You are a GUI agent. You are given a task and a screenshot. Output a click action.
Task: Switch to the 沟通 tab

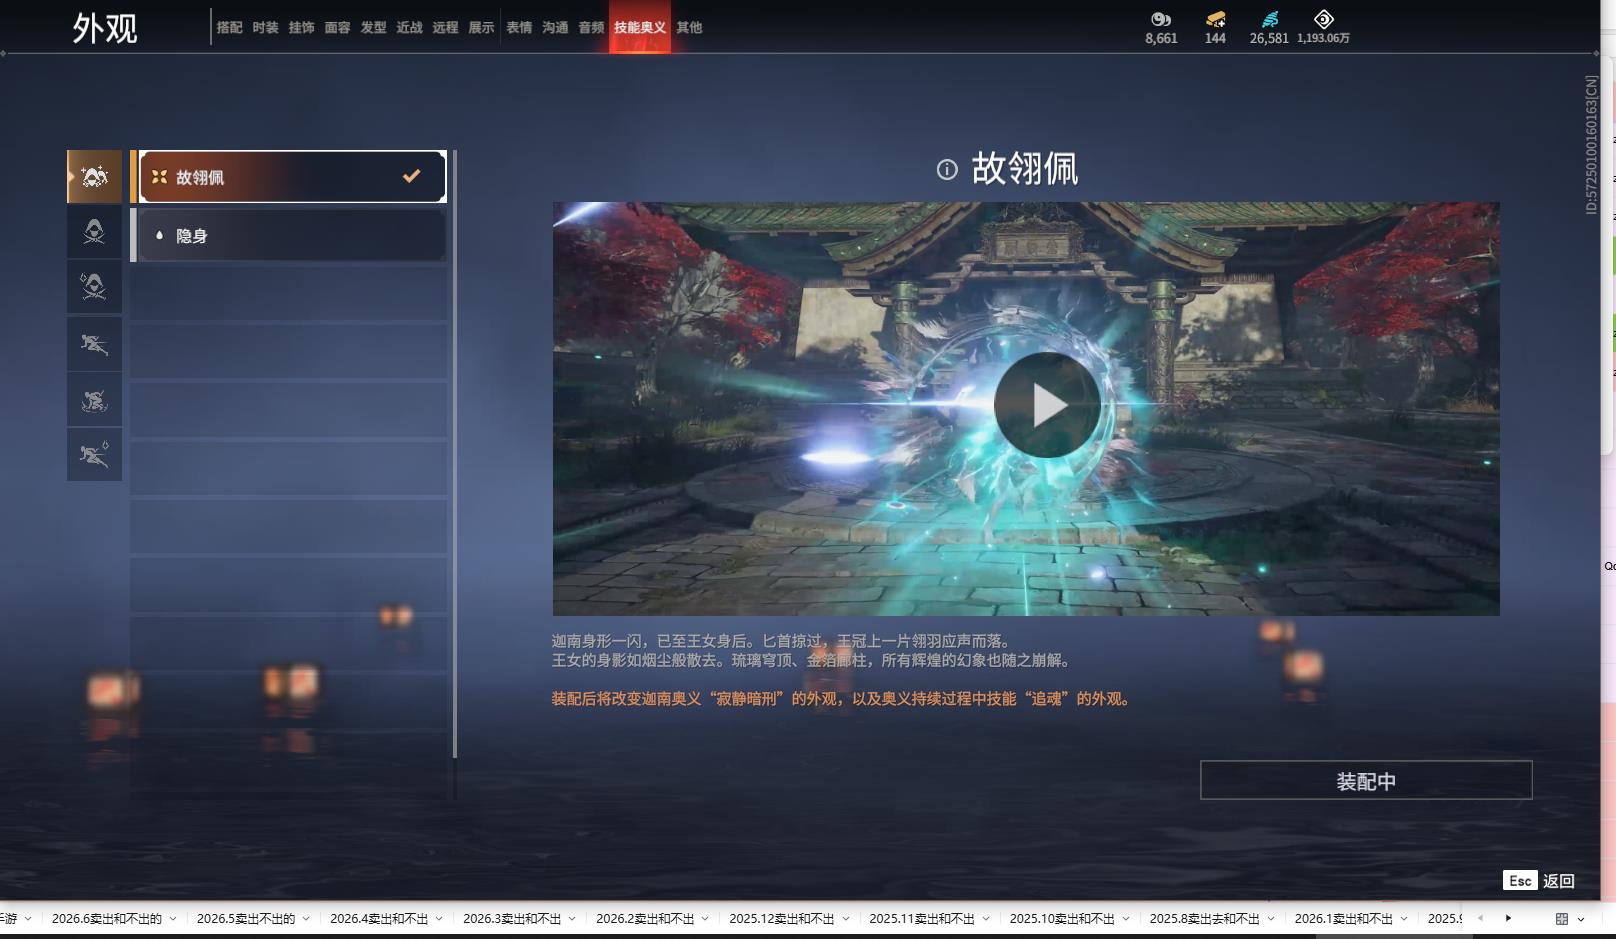point(556,27)
